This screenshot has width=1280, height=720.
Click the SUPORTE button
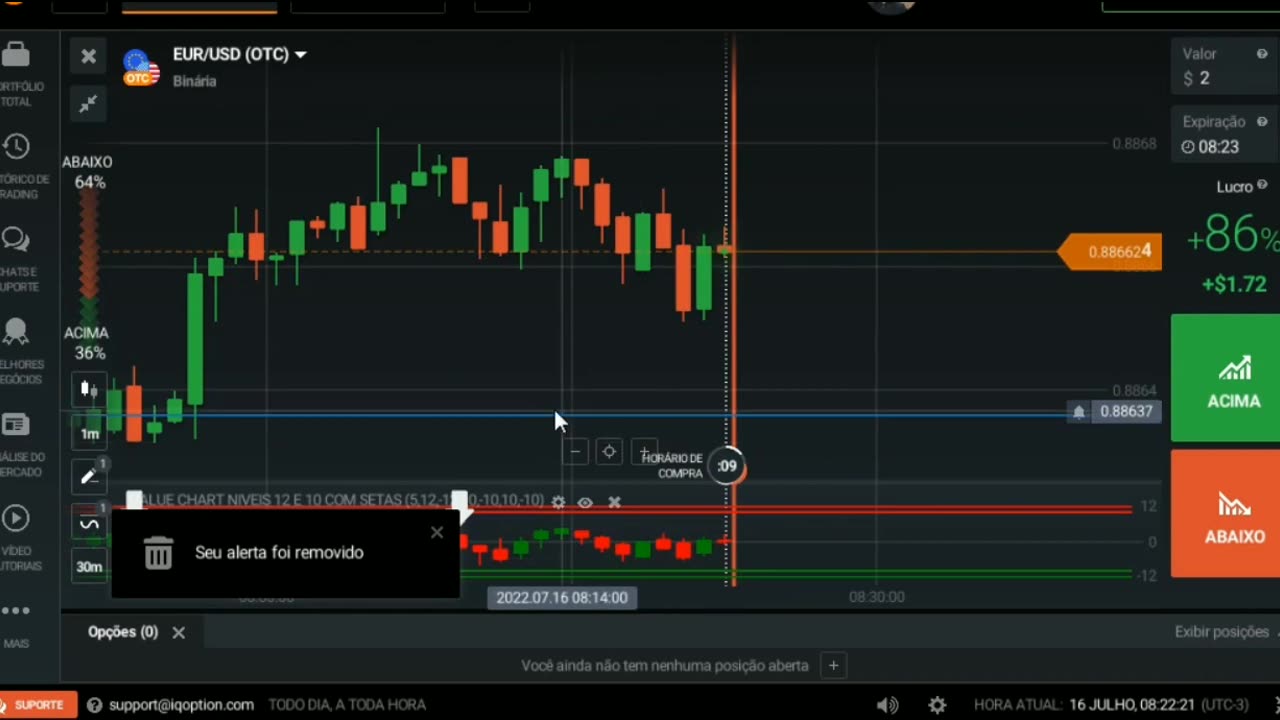pos(38,705)
